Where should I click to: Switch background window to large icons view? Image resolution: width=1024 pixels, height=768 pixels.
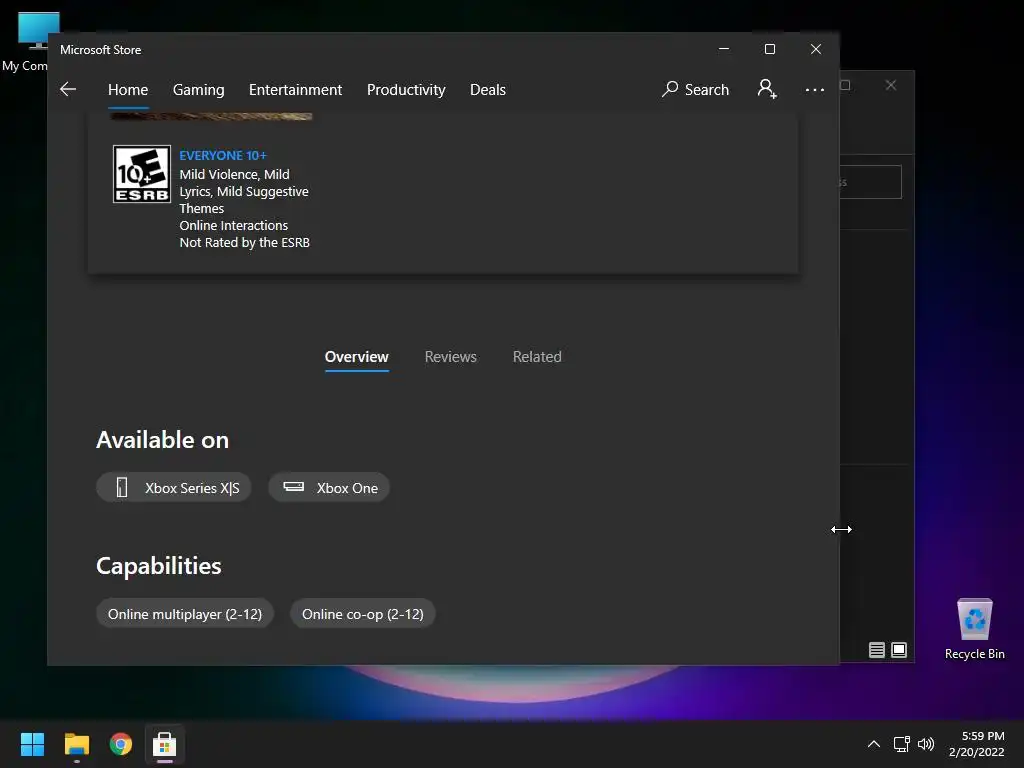[x=899, y=650]
